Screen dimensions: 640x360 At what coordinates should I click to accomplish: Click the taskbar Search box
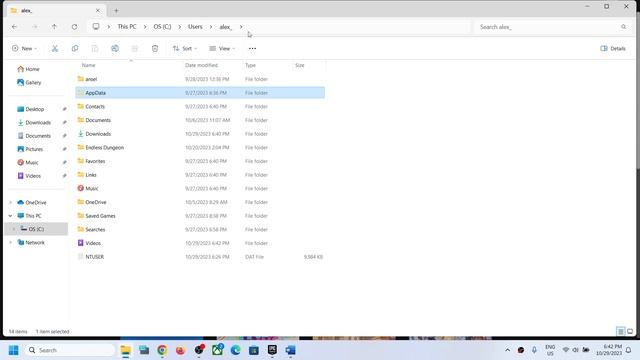click(70, 350)
